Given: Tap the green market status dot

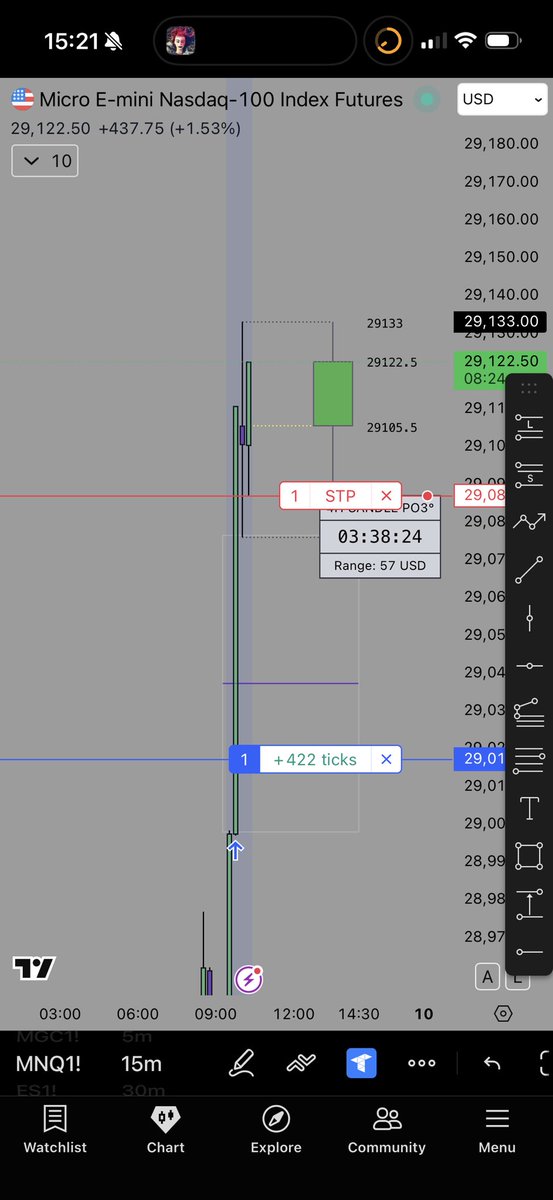Looking at the screenshot, I should [428, 100].
